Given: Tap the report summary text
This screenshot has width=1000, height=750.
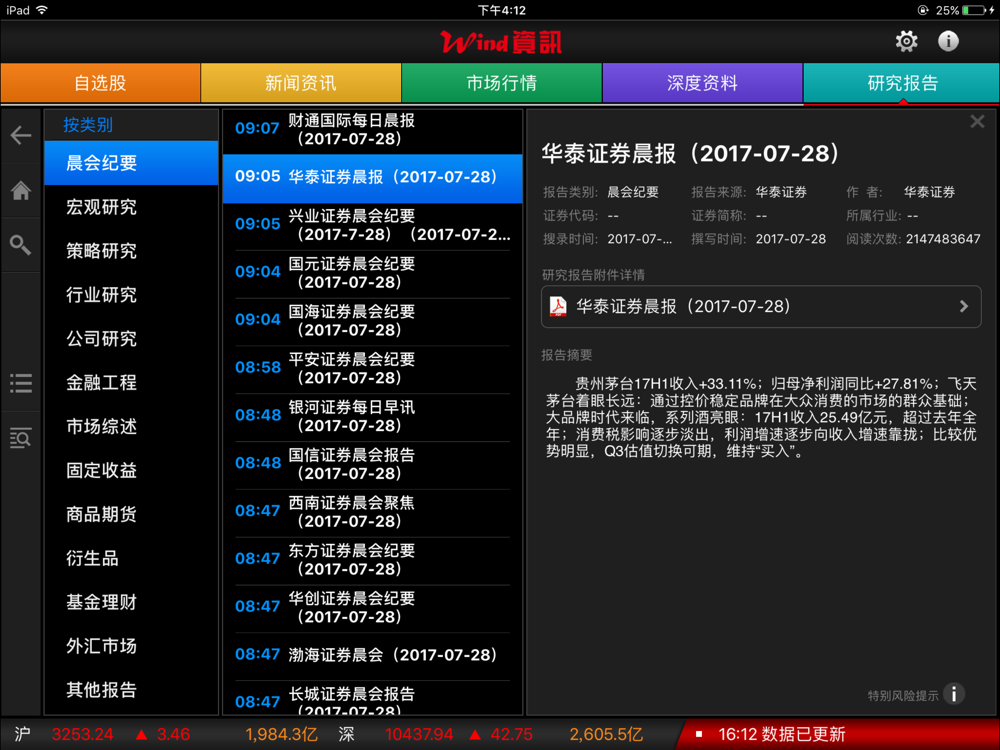Looking at the screenshot, I should pos(761,418).
